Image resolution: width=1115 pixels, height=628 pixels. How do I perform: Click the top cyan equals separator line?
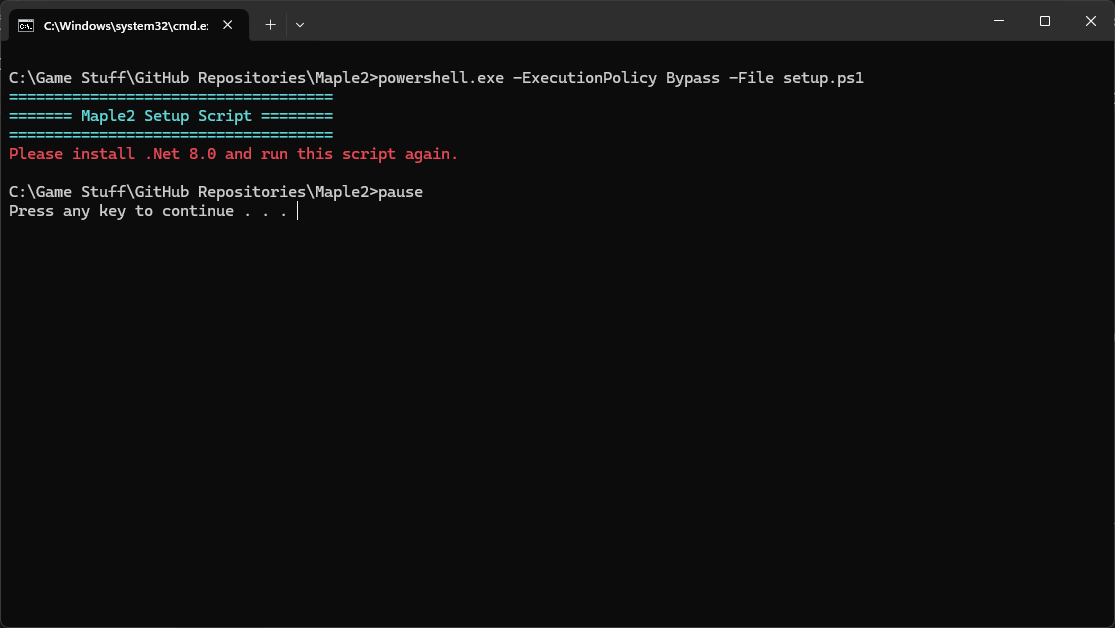171,97
